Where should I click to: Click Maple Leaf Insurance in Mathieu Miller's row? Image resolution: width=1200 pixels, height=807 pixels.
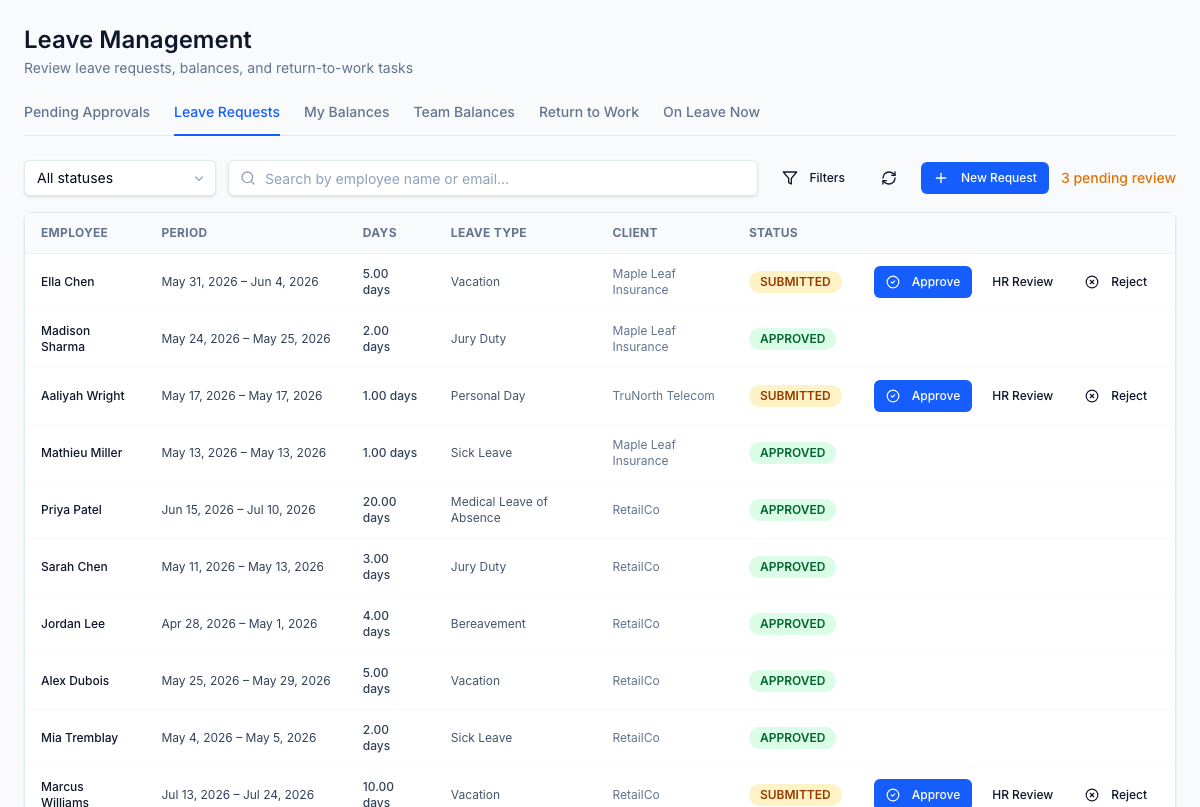click(x=644, y=453)
